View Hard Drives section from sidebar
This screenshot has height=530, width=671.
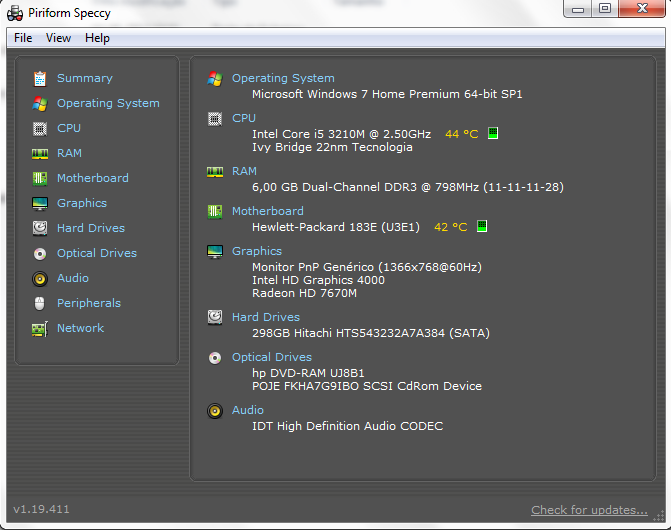[x=91, y=228]
